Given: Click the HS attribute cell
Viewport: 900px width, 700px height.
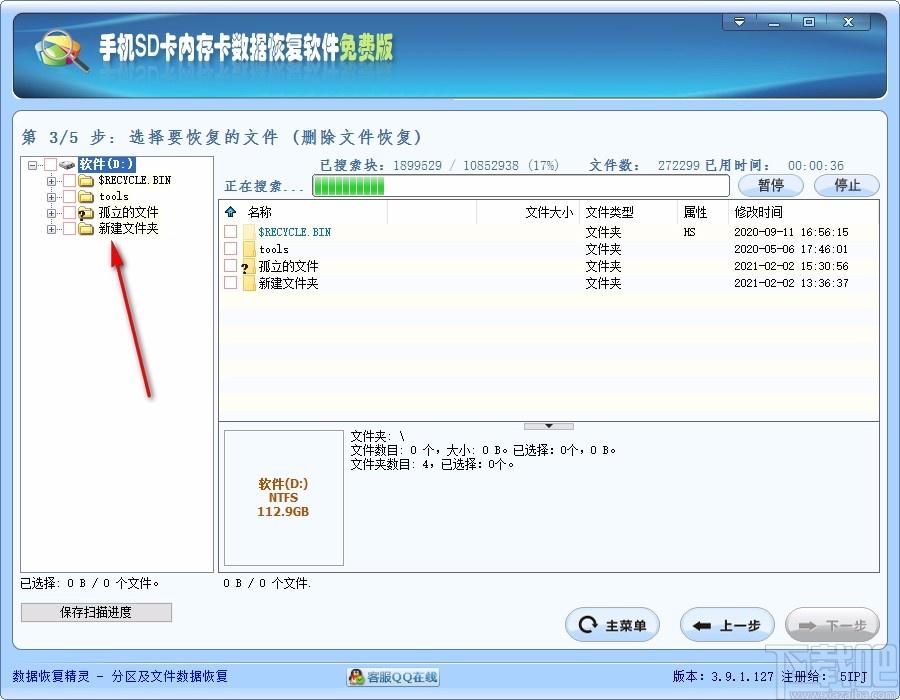Looking at the screenshot, I should click(689, 232).
